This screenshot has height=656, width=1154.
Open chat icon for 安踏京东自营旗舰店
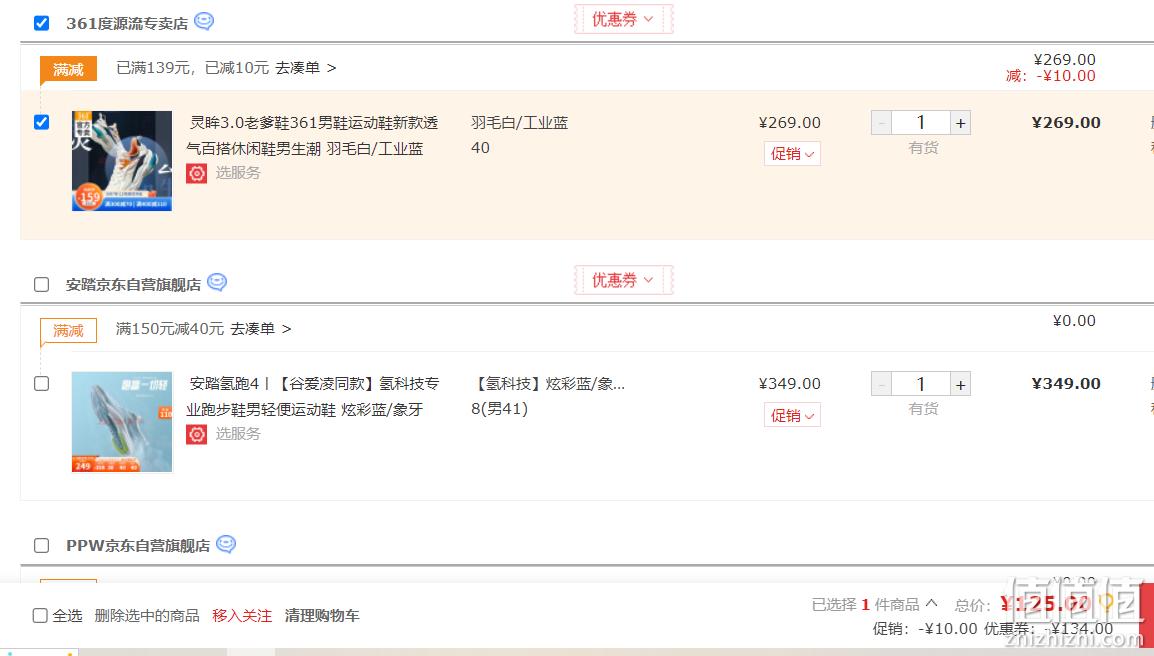click(x=217, y=282)
